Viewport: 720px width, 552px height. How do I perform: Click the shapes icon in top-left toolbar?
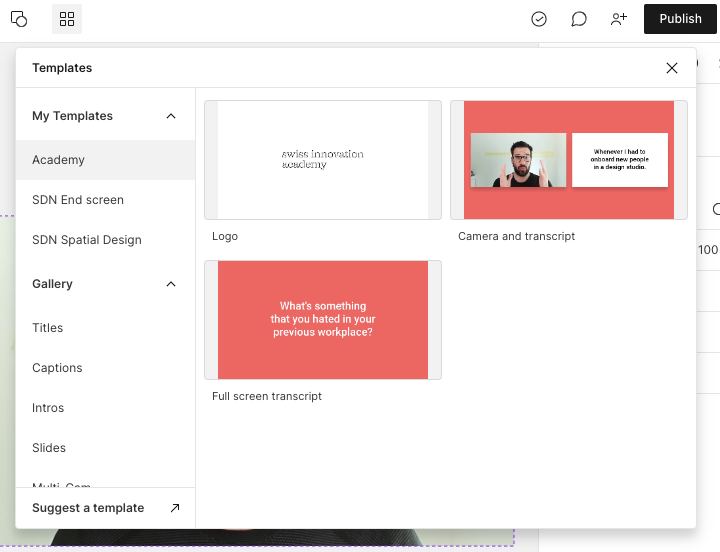(x=19, y=19)
